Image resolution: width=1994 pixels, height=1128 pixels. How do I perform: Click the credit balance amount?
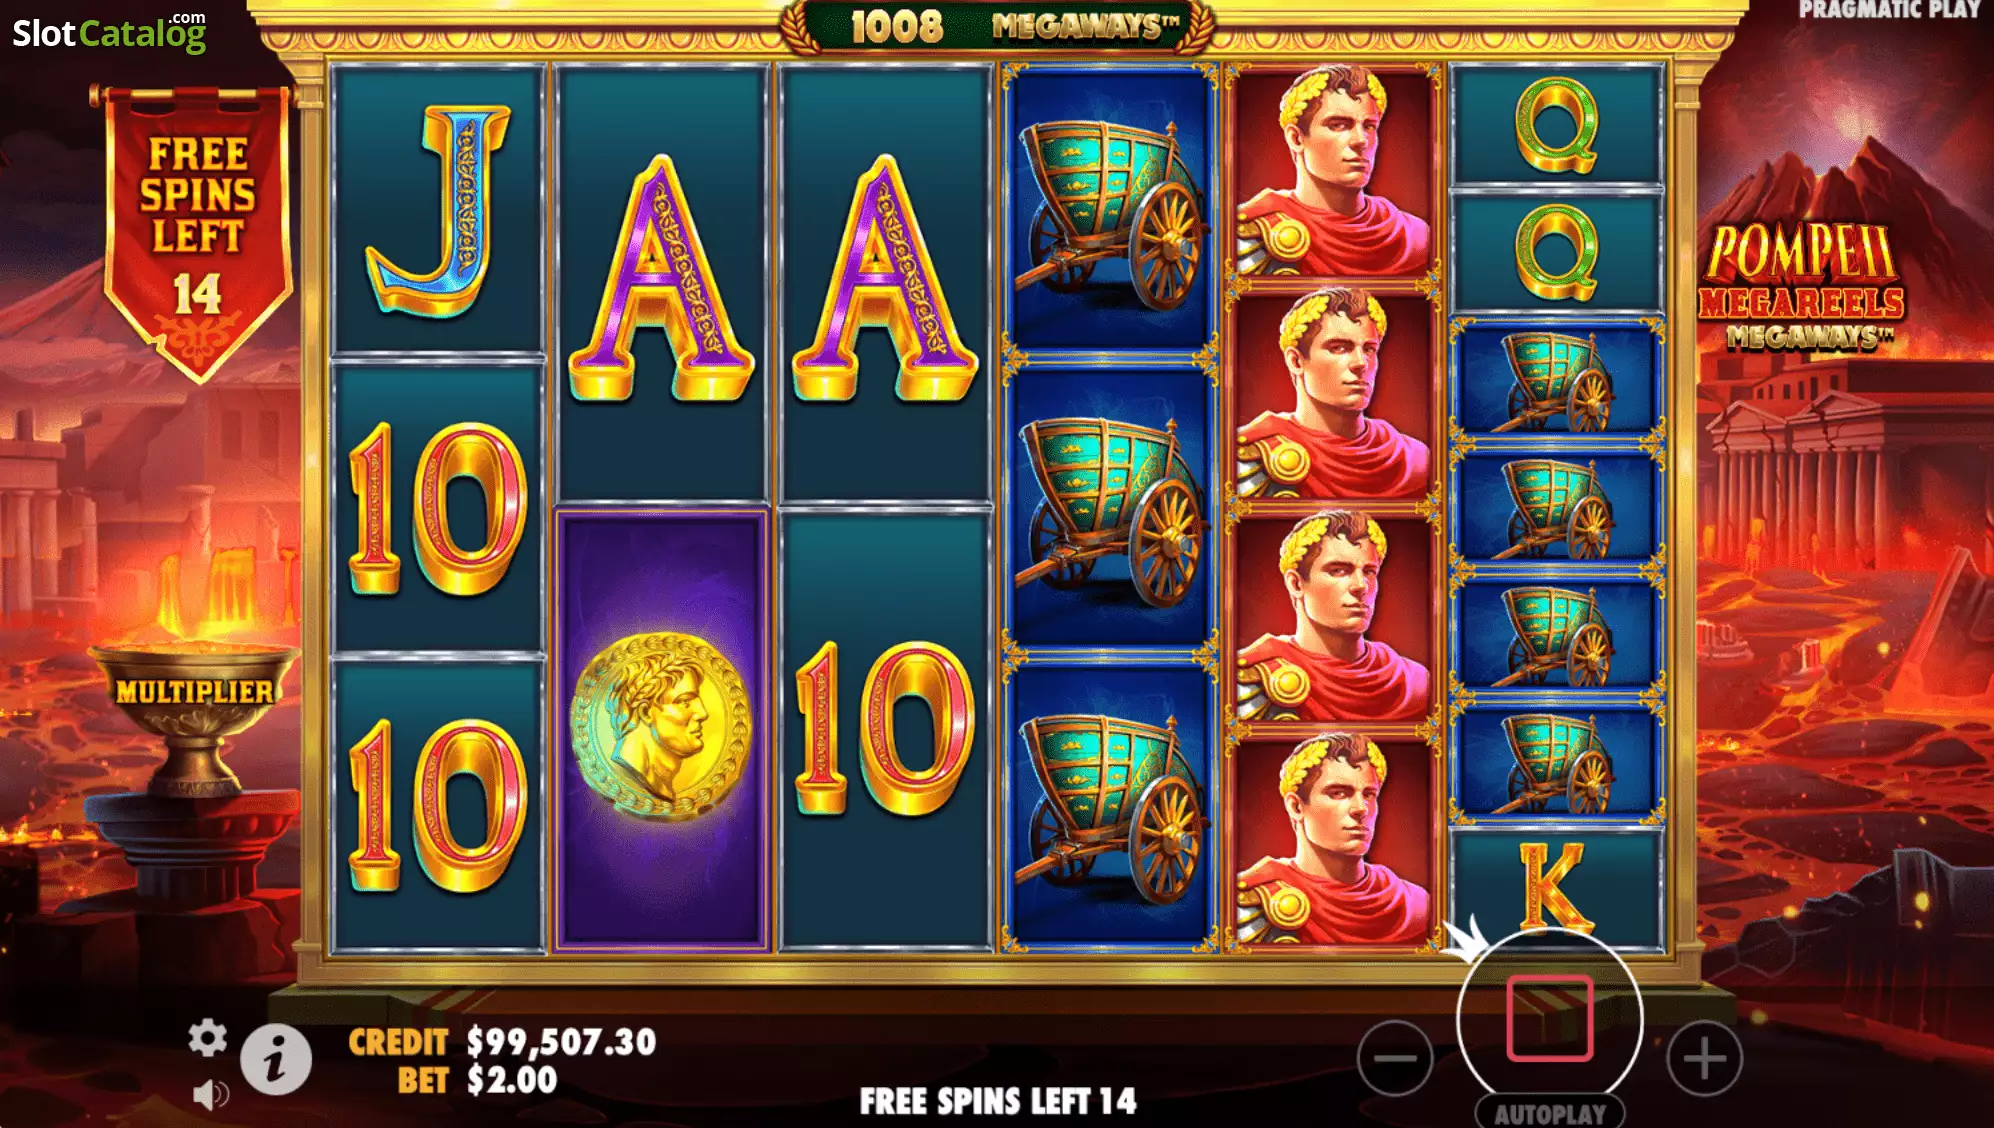click(x=561, y=1042)
